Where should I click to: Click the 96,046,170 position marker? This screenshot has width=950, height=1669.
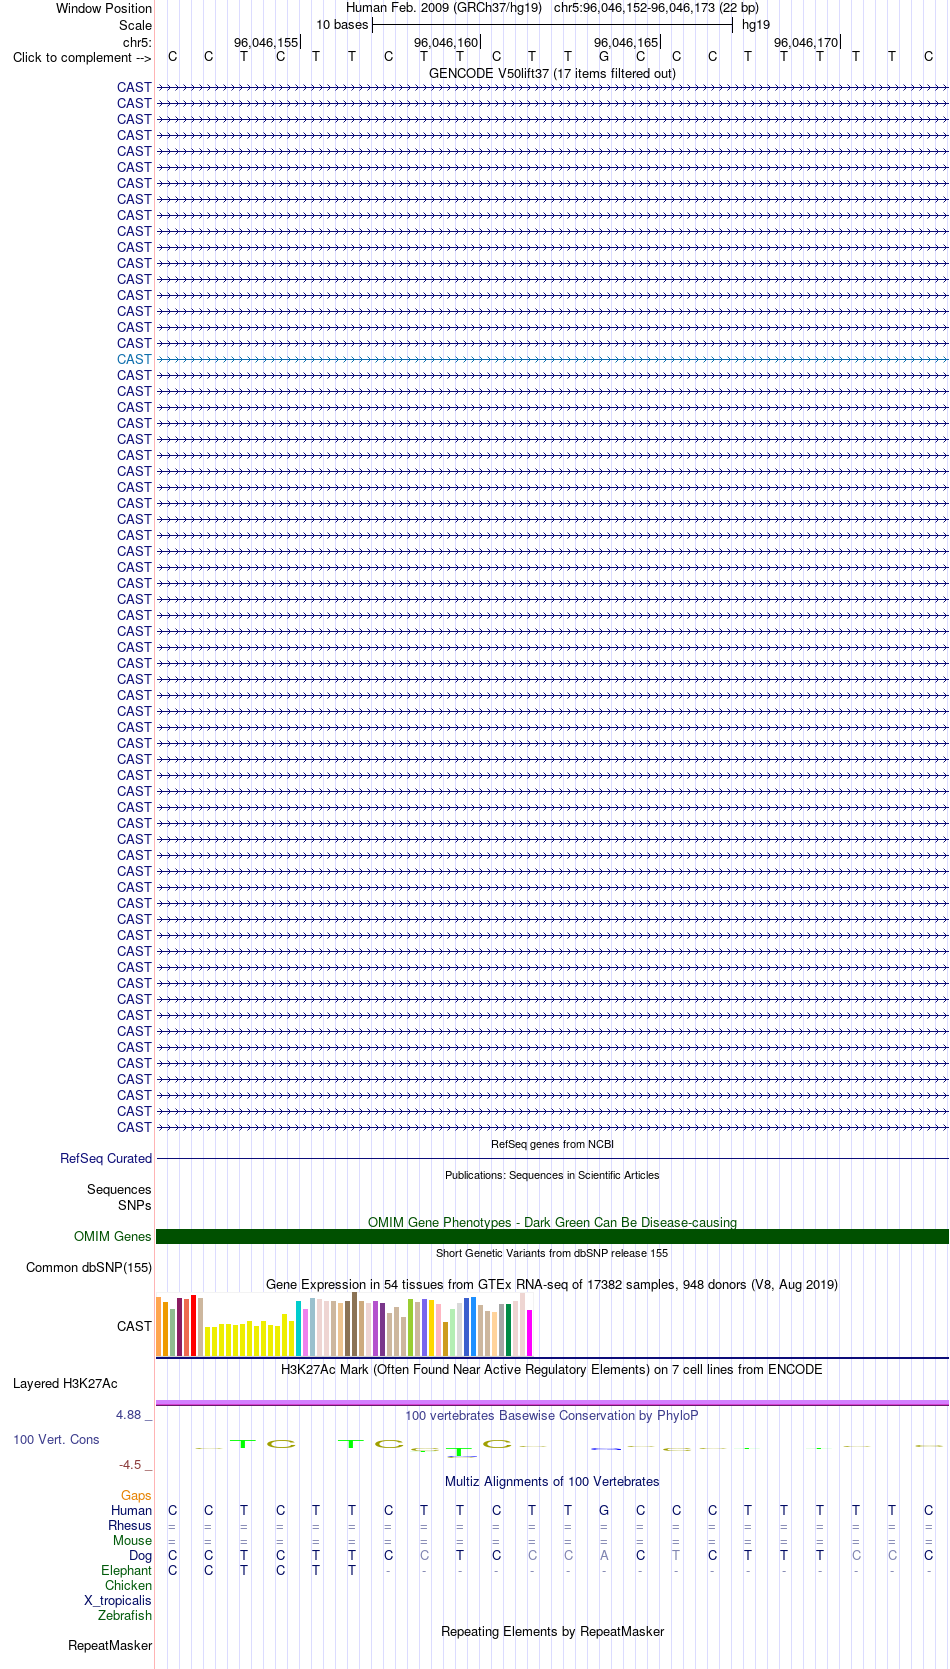tap(806, 42)
